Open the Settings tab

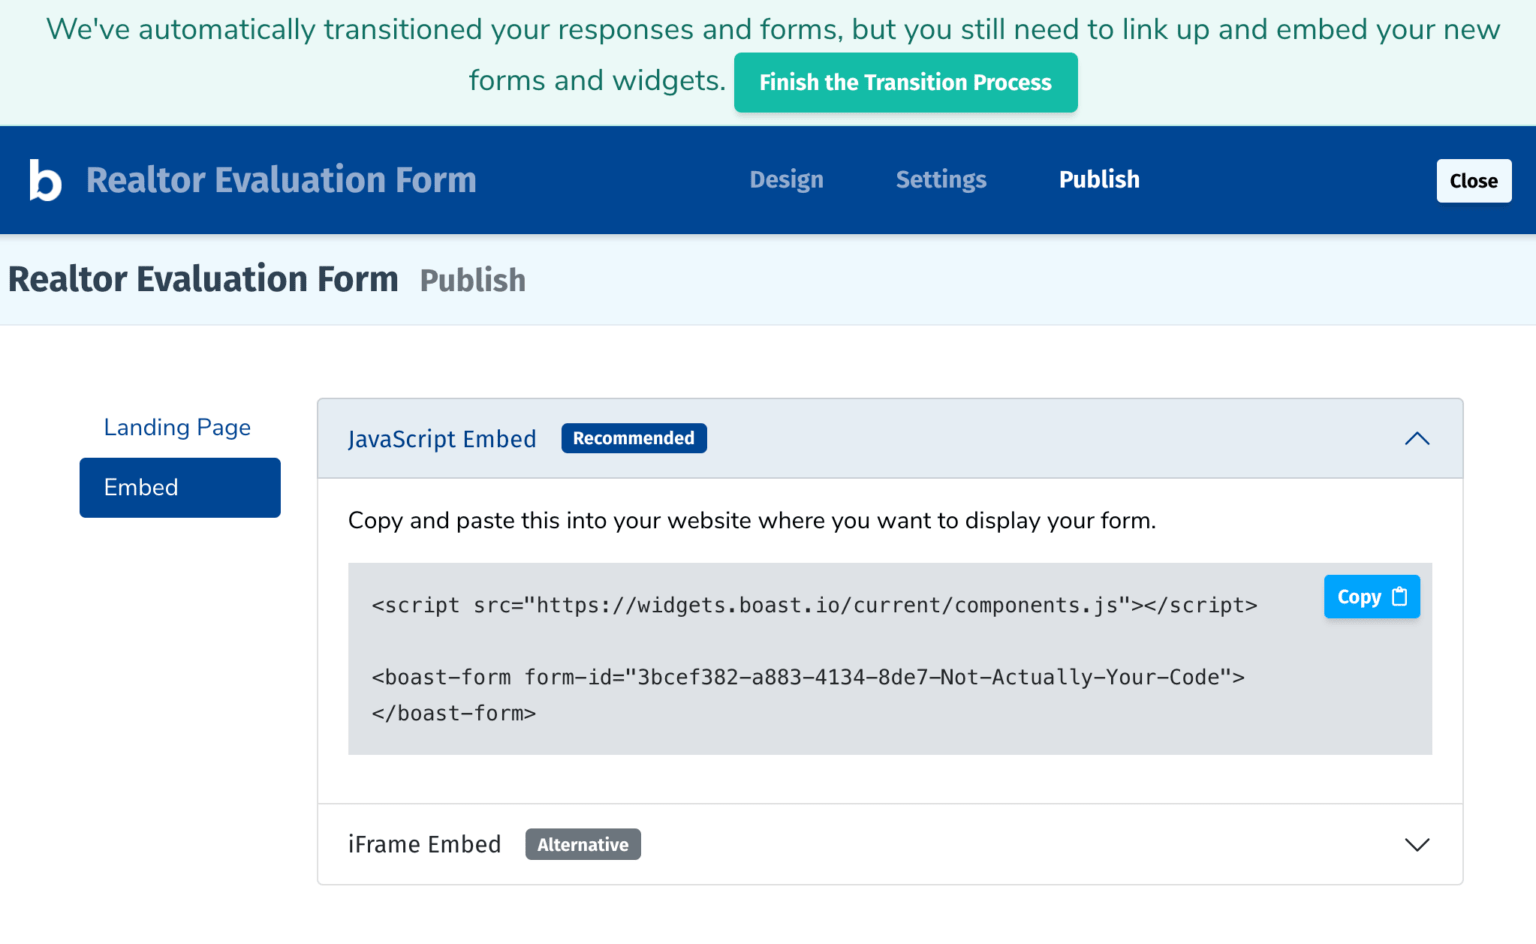tap(941, 180)
